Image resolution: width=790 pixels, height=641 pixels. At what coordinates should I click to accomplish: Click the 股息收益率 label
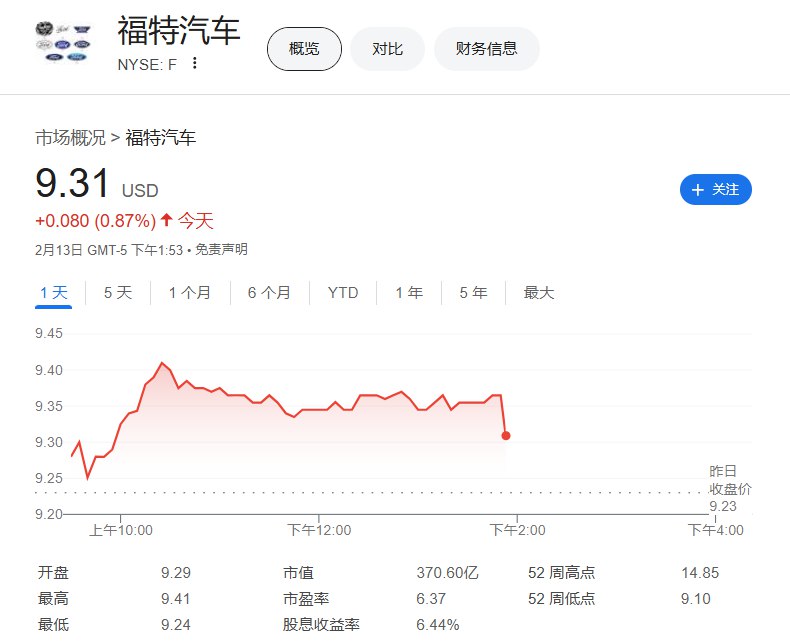(321, 625)
